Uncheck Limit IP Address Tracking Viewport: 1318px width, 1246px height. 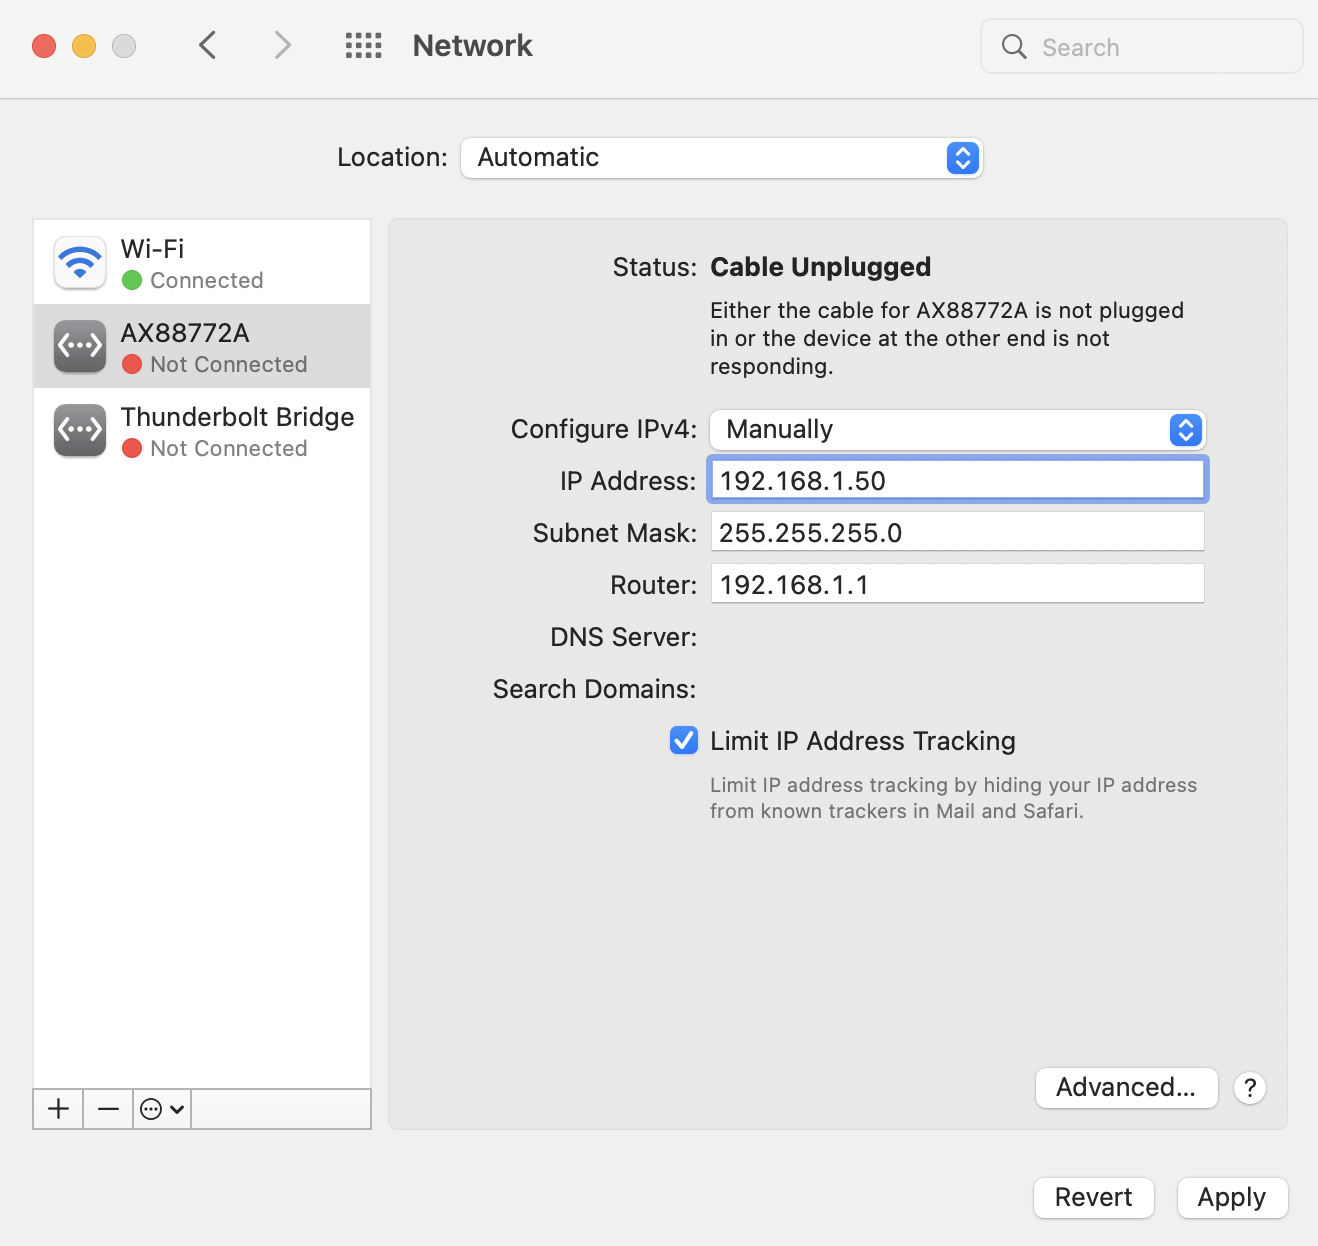coord(684,740)
